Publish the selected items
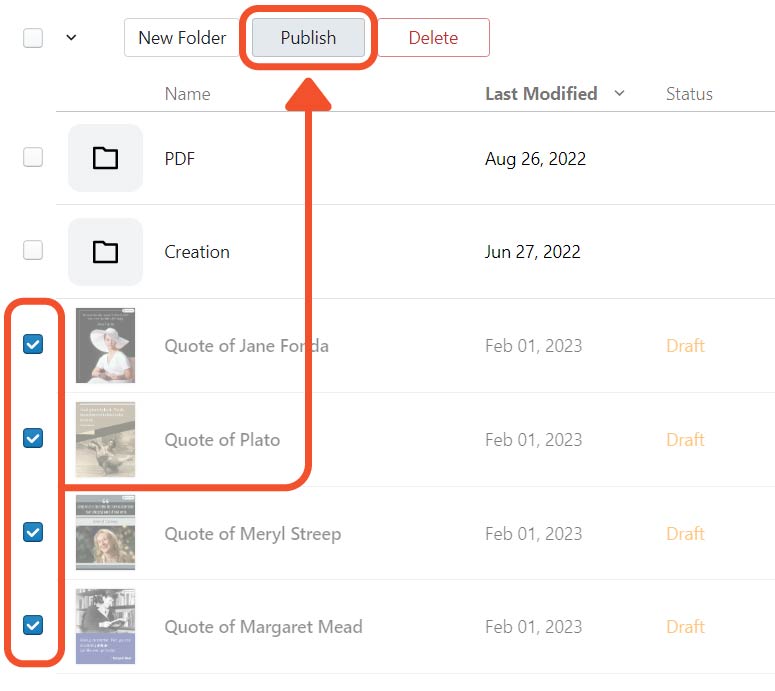 point(308,38)
